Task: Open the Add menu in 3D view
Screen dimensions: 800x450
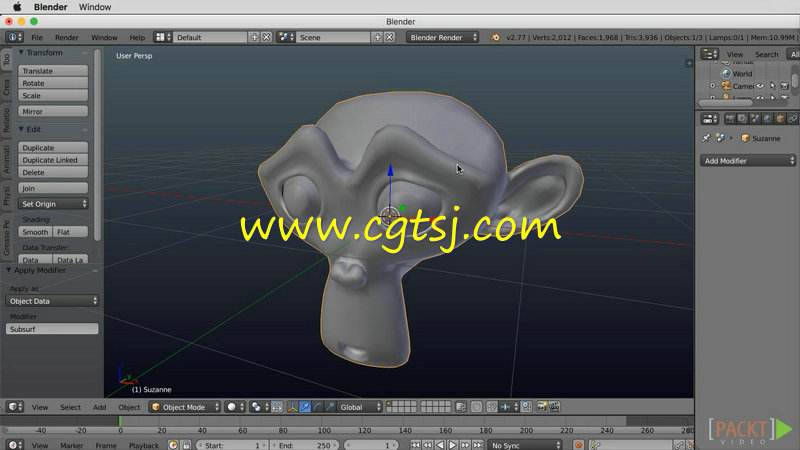Action: (x=99, y=407)
